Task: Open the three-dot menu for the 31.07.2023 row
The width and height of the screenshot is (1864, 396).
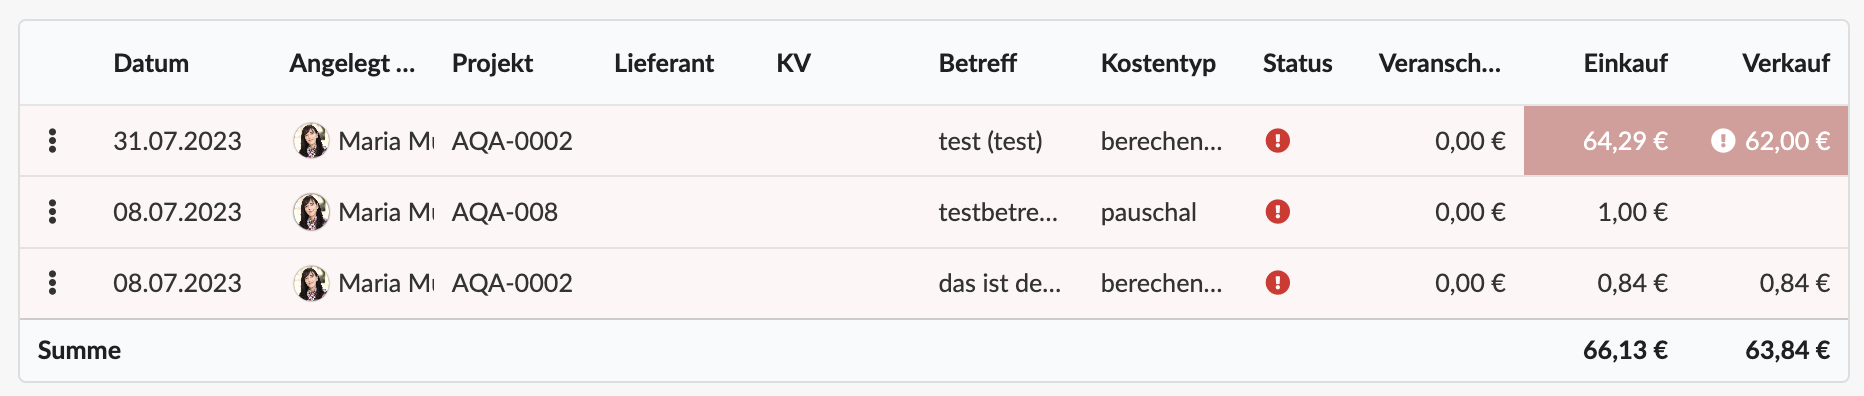Action: tap(52, 141)
